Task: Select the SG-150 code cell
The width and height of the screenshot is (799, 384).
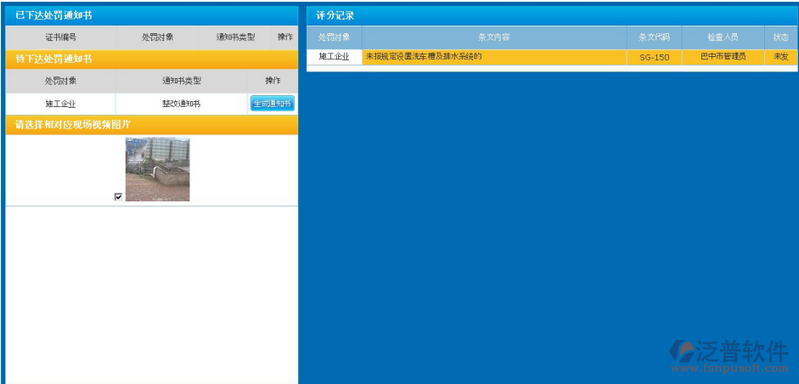Action: (654, 57)
